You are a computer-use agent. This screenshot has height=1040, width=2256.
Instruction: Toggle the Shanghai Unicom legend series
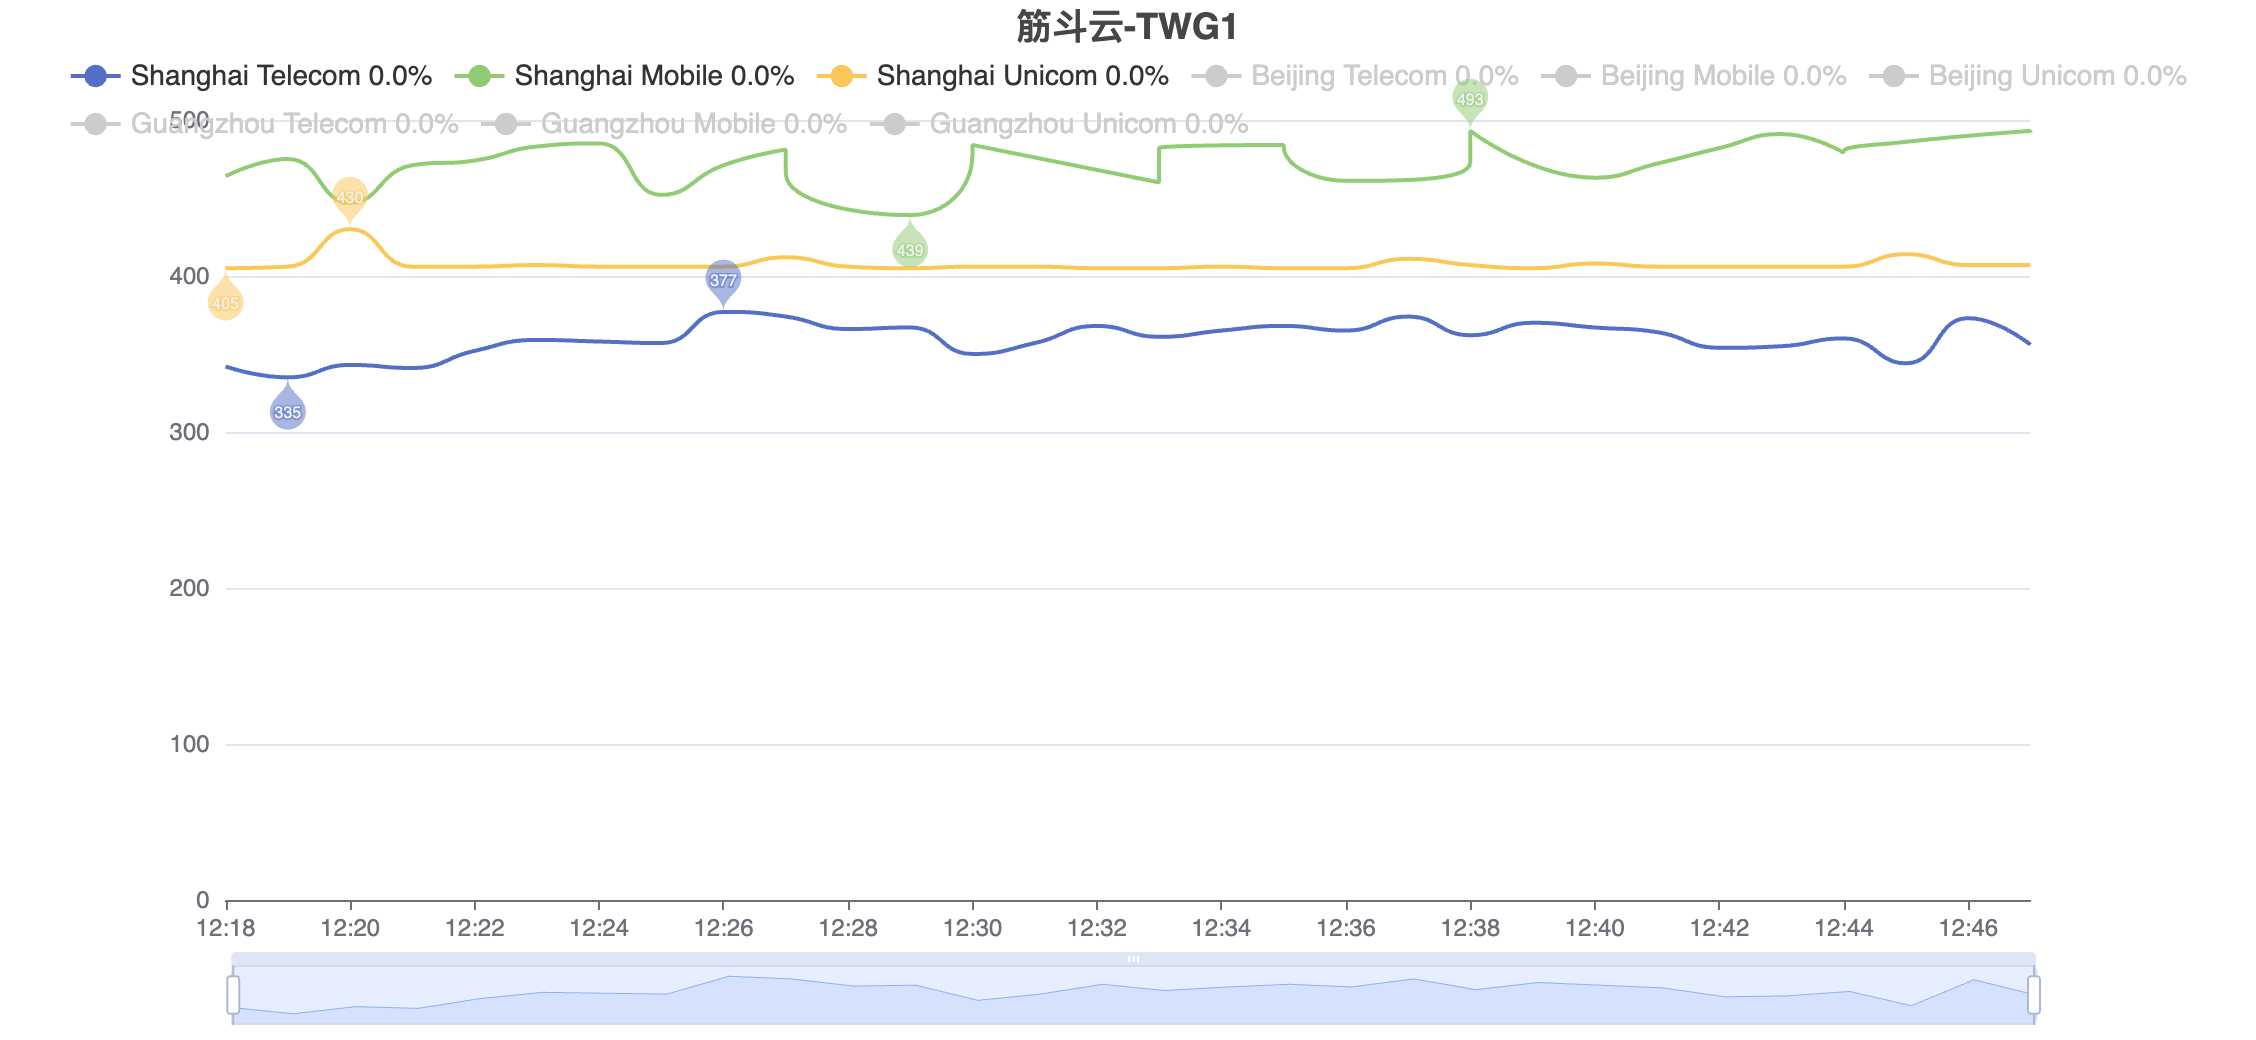click(992, 76)
